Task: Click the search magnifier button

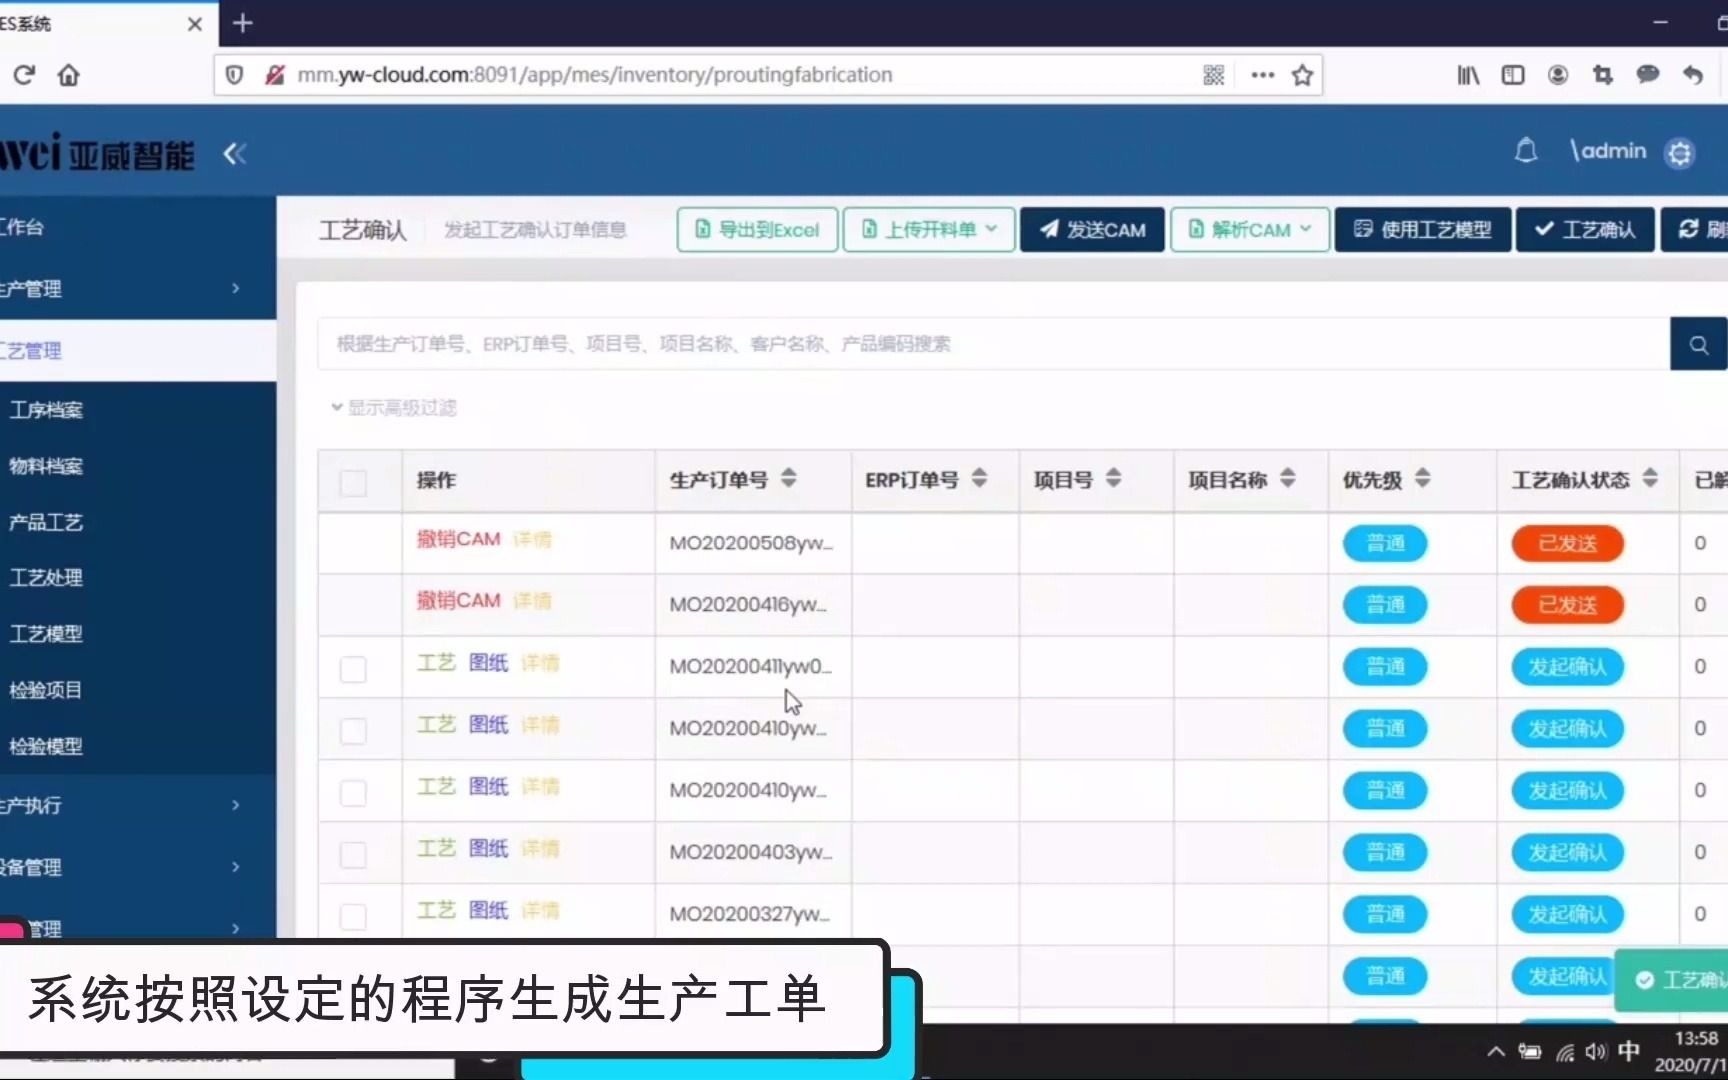Action: [1698, 344]
